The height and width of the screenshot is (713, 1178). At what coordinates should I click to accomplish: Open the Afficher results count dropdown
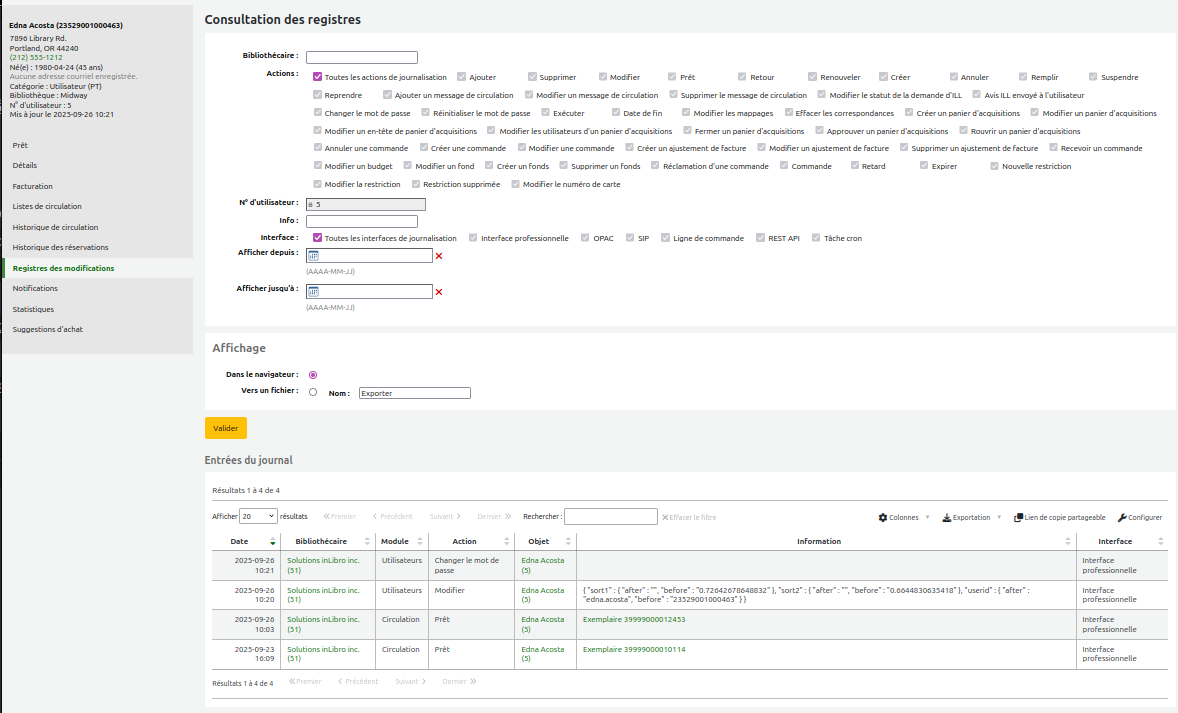(x=258, y=516)
